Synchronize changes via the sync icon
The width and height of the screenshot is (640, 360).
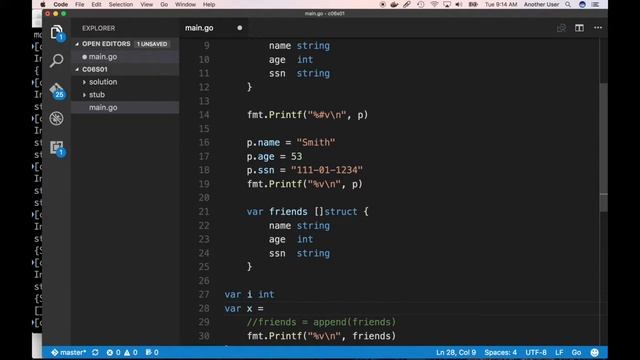pos(95,352)
